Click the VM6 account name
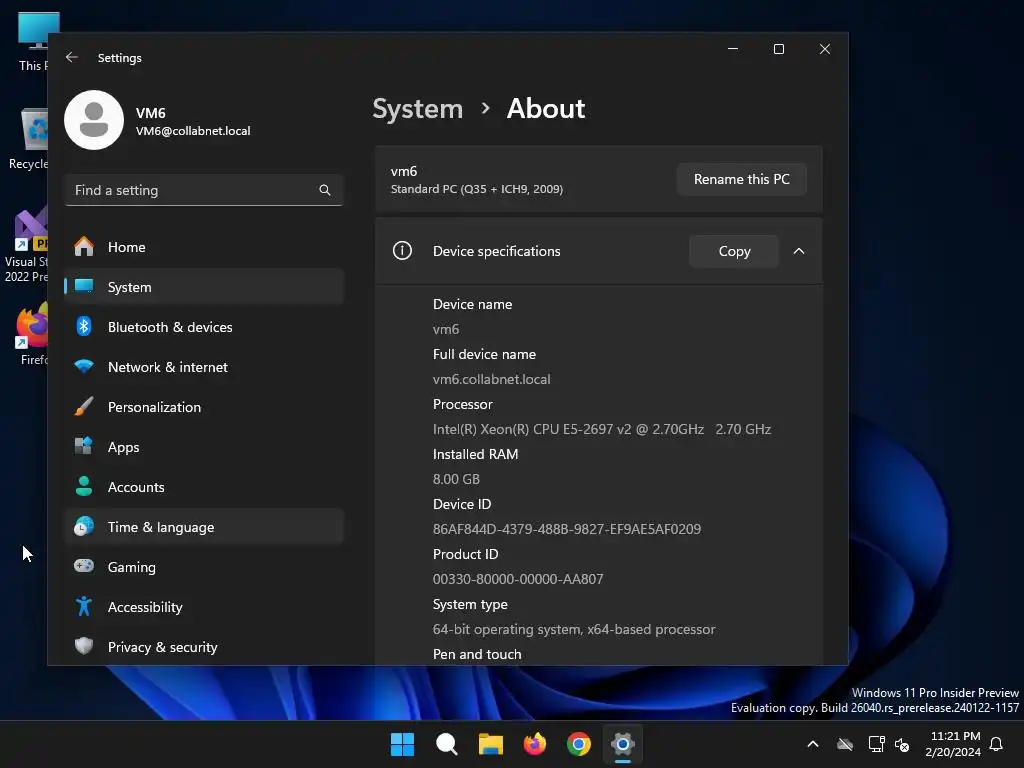 pos(150,112)
